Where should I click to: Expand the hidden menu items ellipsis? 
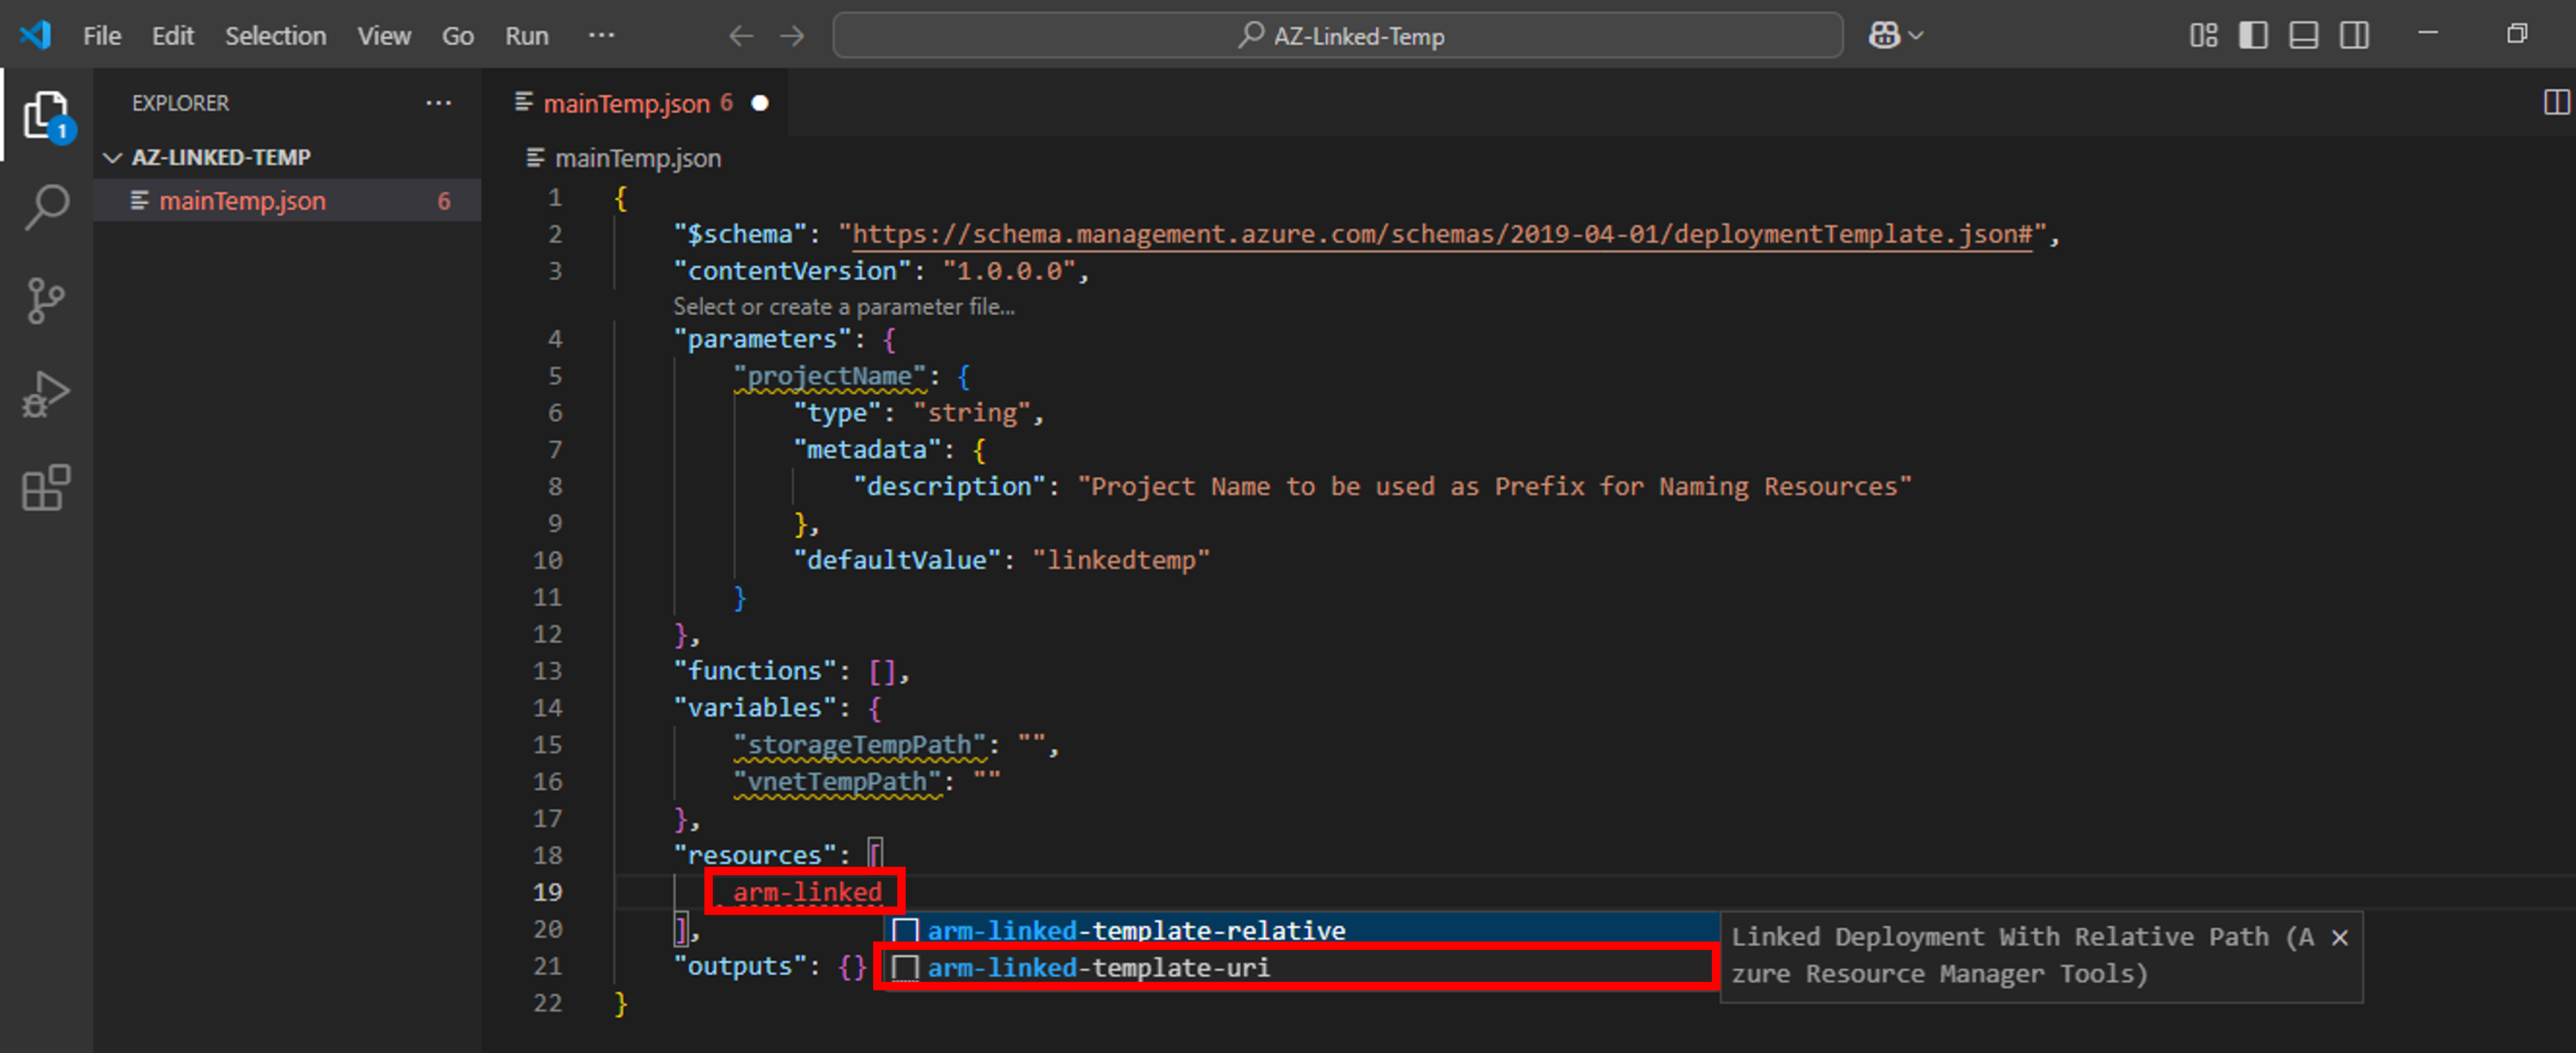tap(601, 36)
